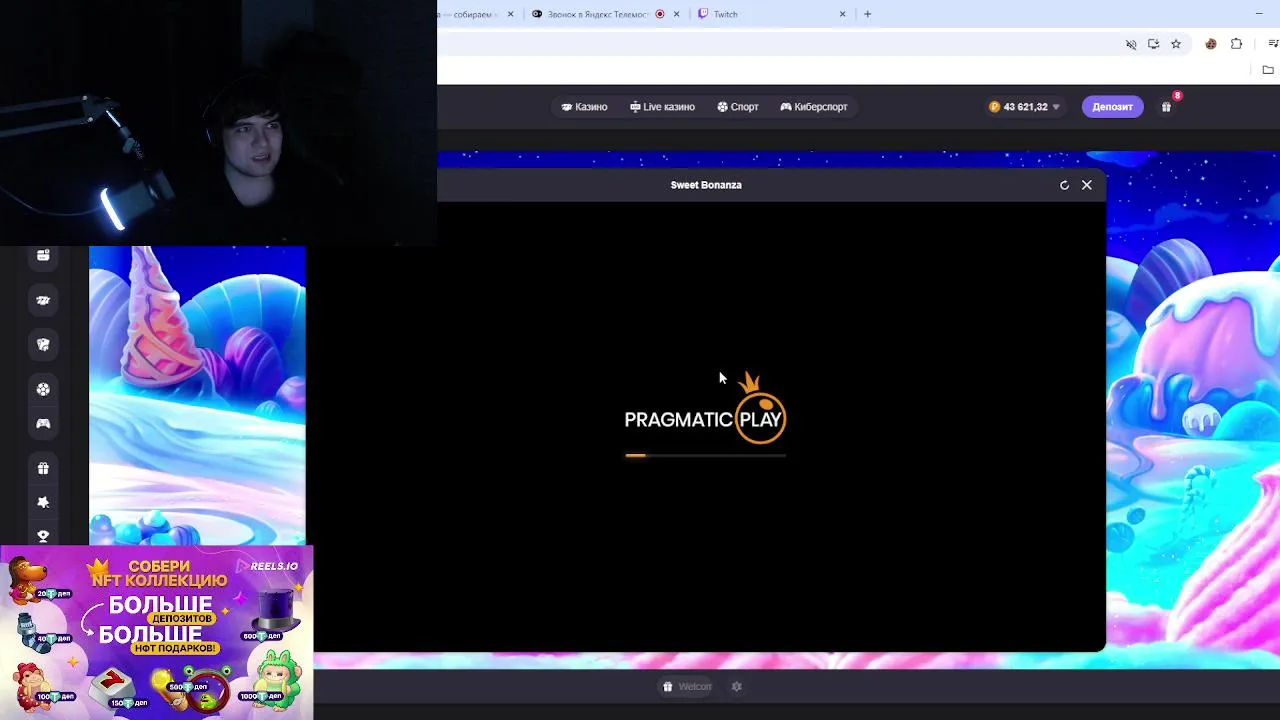Open the cards sidebar icon
This screenshot has width=1280, height=720.
pos(43,344)
